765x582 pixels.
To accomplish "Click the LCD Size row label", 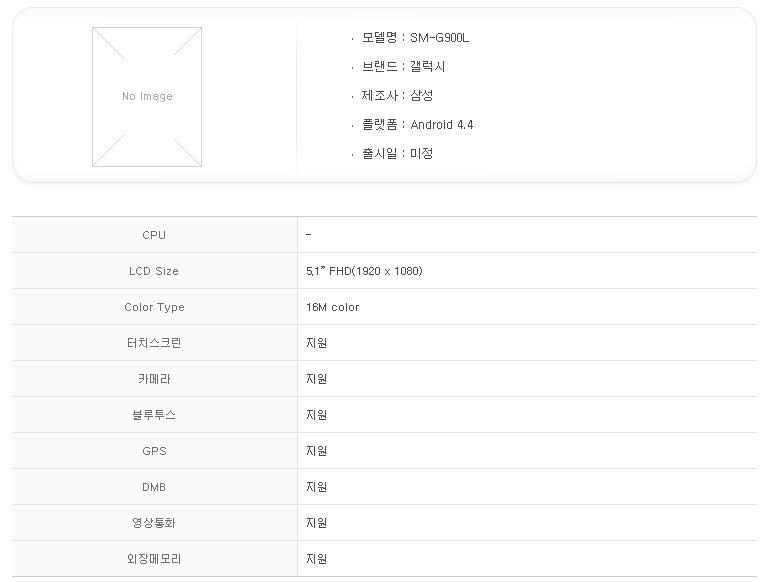I will [154, 271].
